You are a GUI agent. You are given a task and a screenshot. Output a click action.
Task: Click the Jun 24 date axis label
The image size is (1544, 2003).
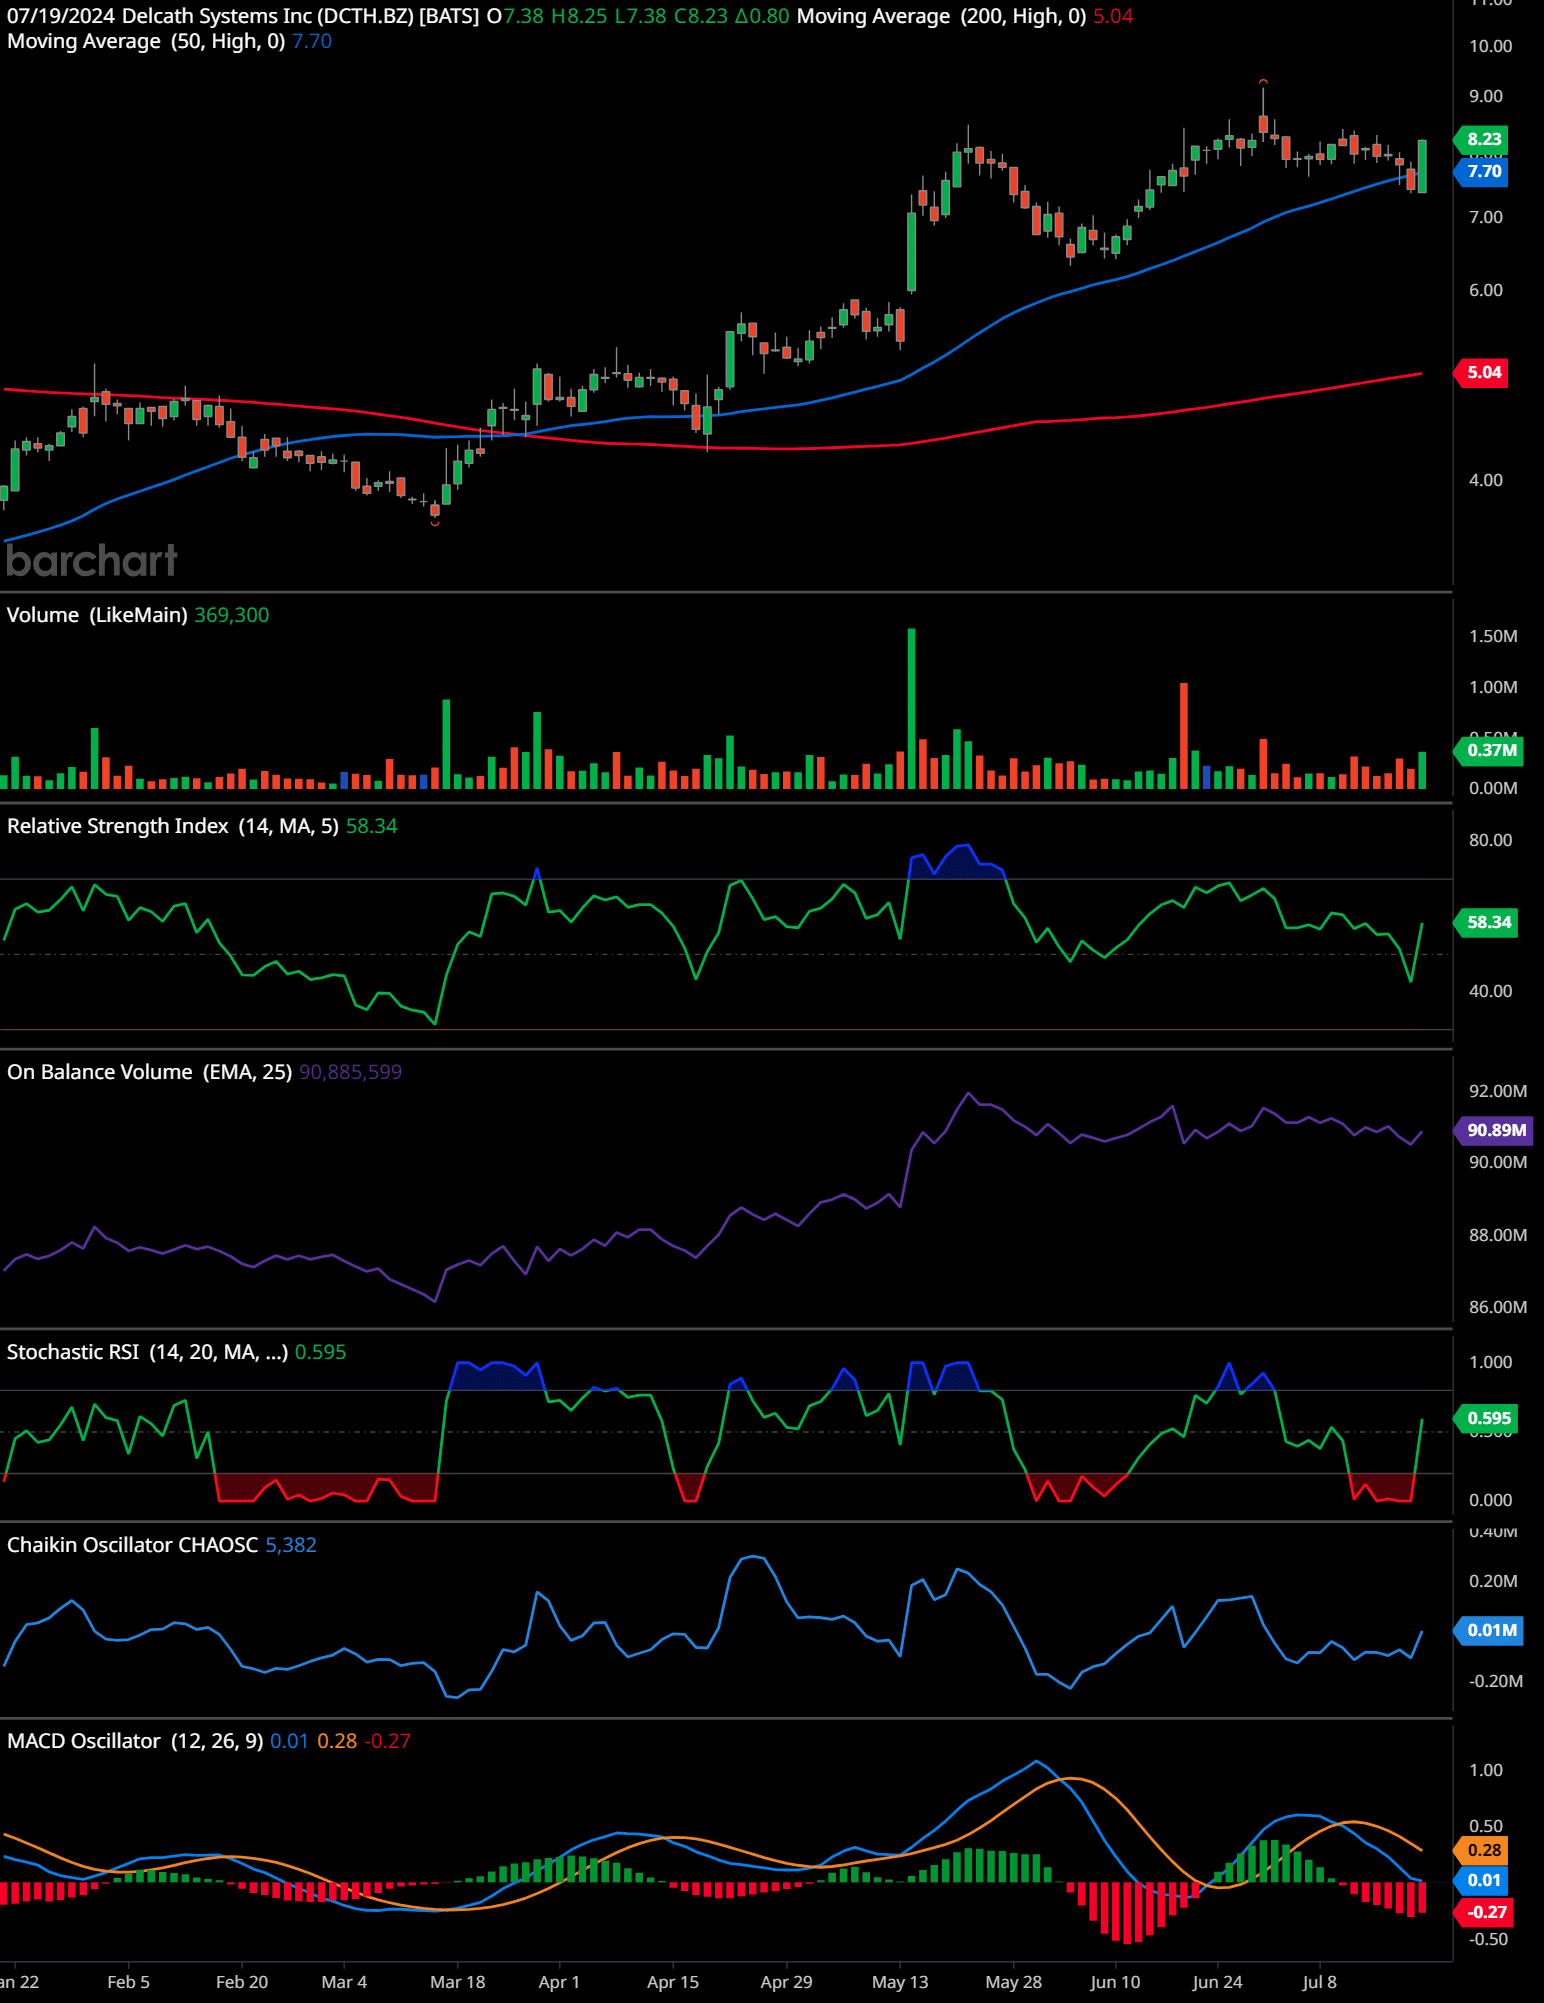click(1217, 1982)
